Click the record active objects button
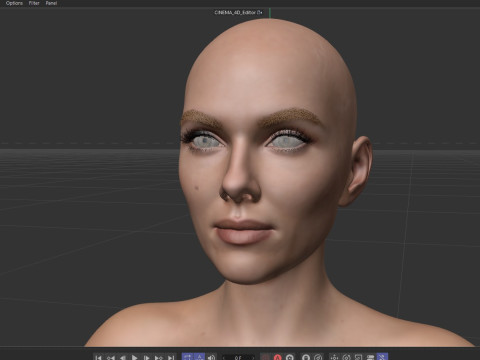480x360 pixels. pyautogui.click(x=265, y=357)
